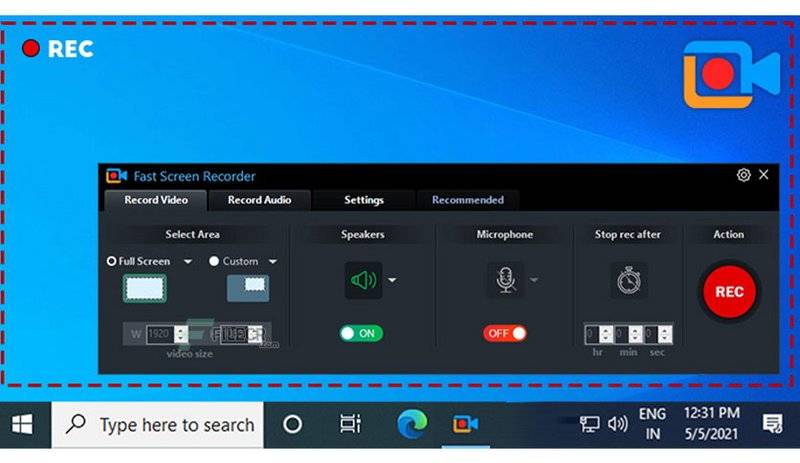Adjust the min stepper for stop timer
This screenshot has width=800, height=463.
tap(635, 335)
